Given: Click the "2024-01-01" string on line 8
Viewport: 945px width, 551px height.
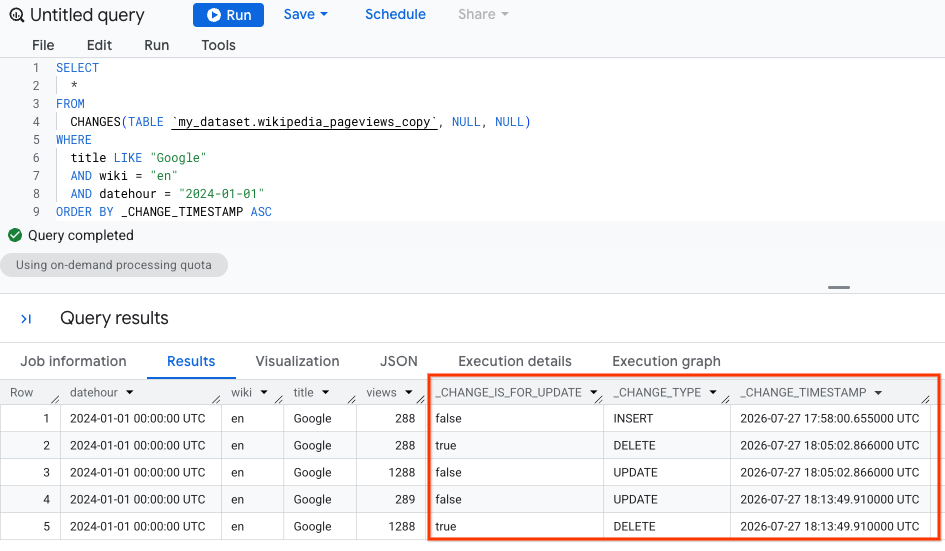Looking at the screenshot, I should (222, 194).
